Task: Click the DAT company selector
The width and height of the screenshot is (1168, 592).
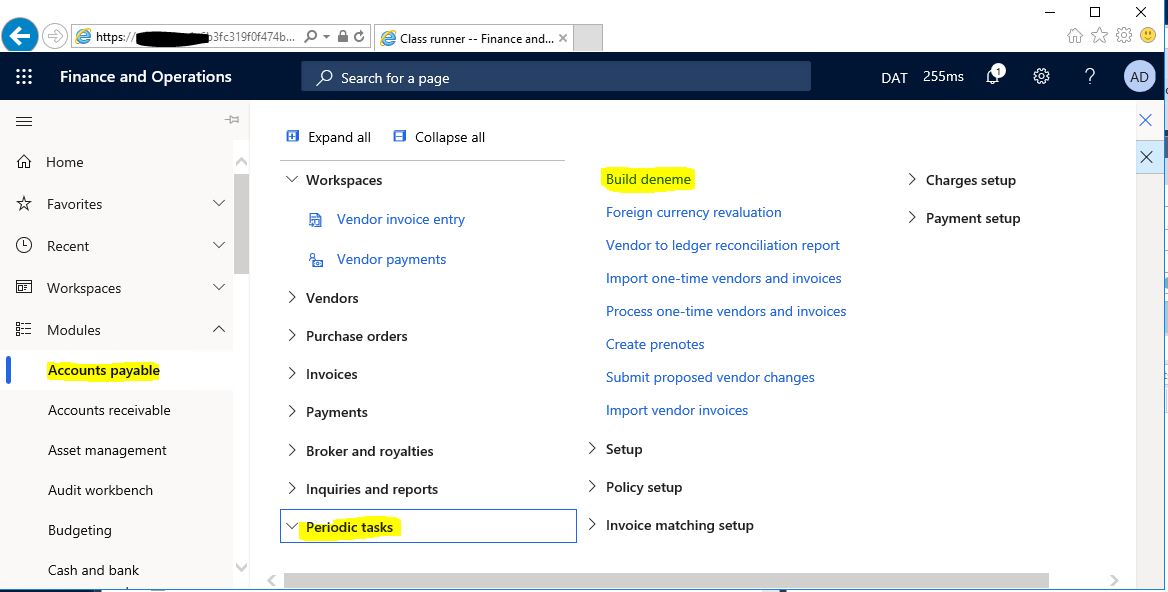Action: [894, 77]
